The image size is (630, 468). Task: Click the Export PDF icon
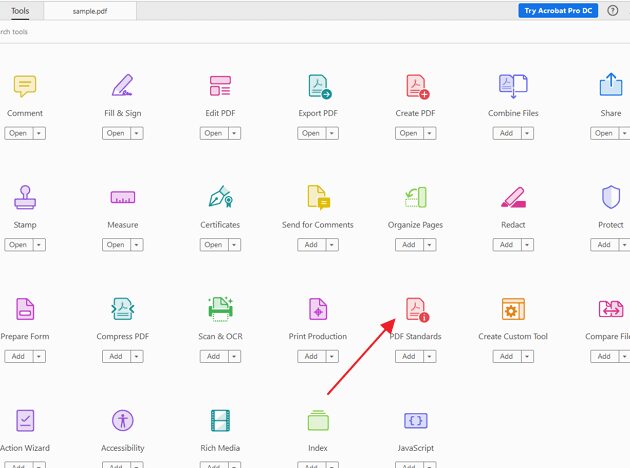click(x=319, y=86)
